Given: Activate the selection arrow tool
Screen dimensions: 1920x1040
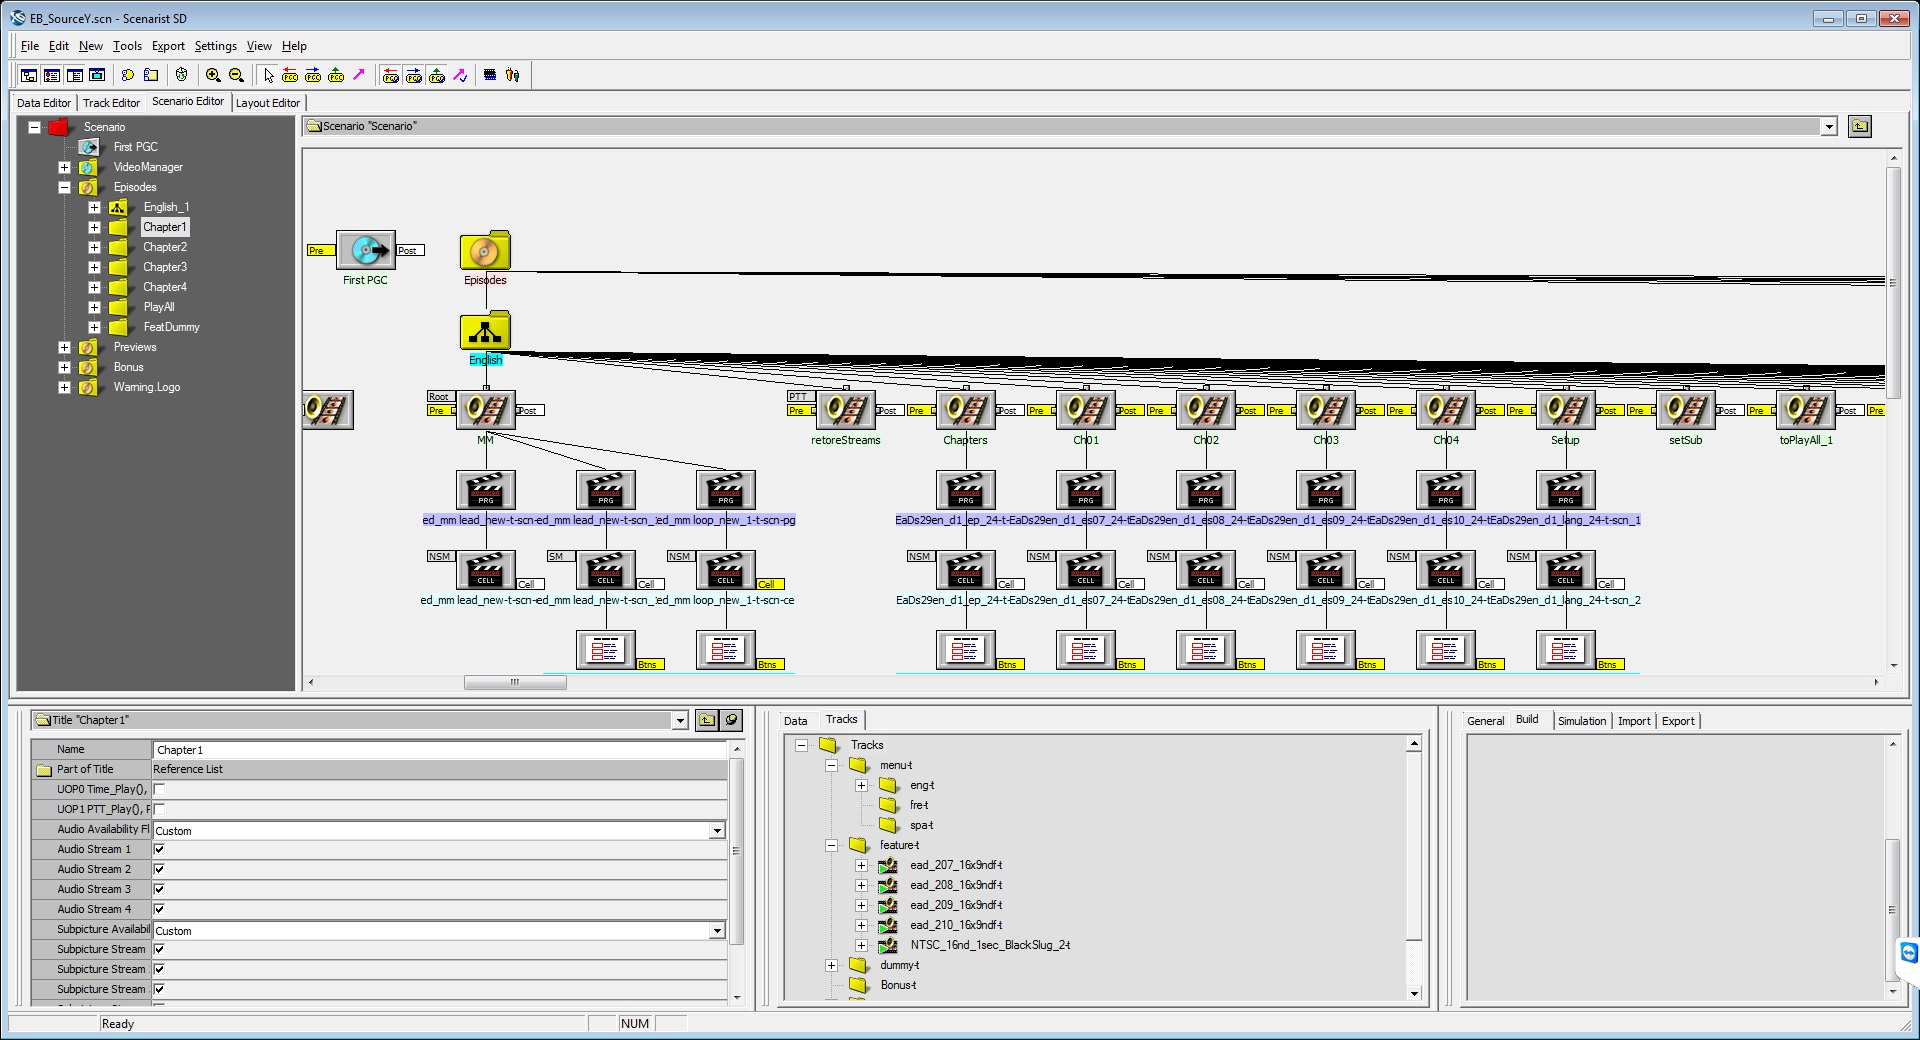Looking at the screenshot, I should point(268,75).
